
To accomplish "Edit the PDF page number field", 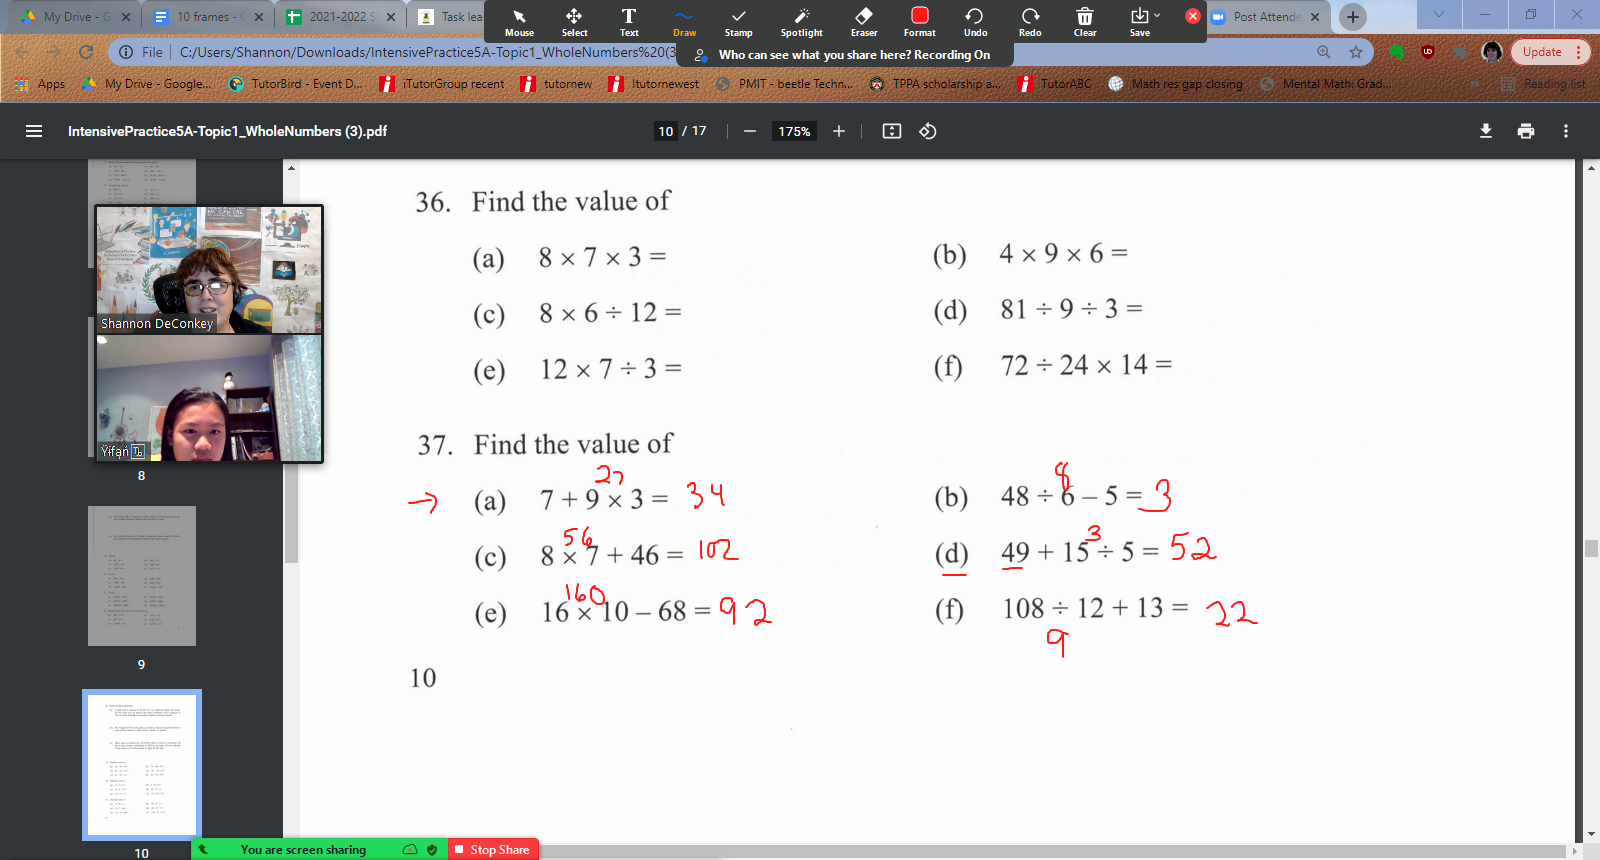I will (x=666, y=131).
